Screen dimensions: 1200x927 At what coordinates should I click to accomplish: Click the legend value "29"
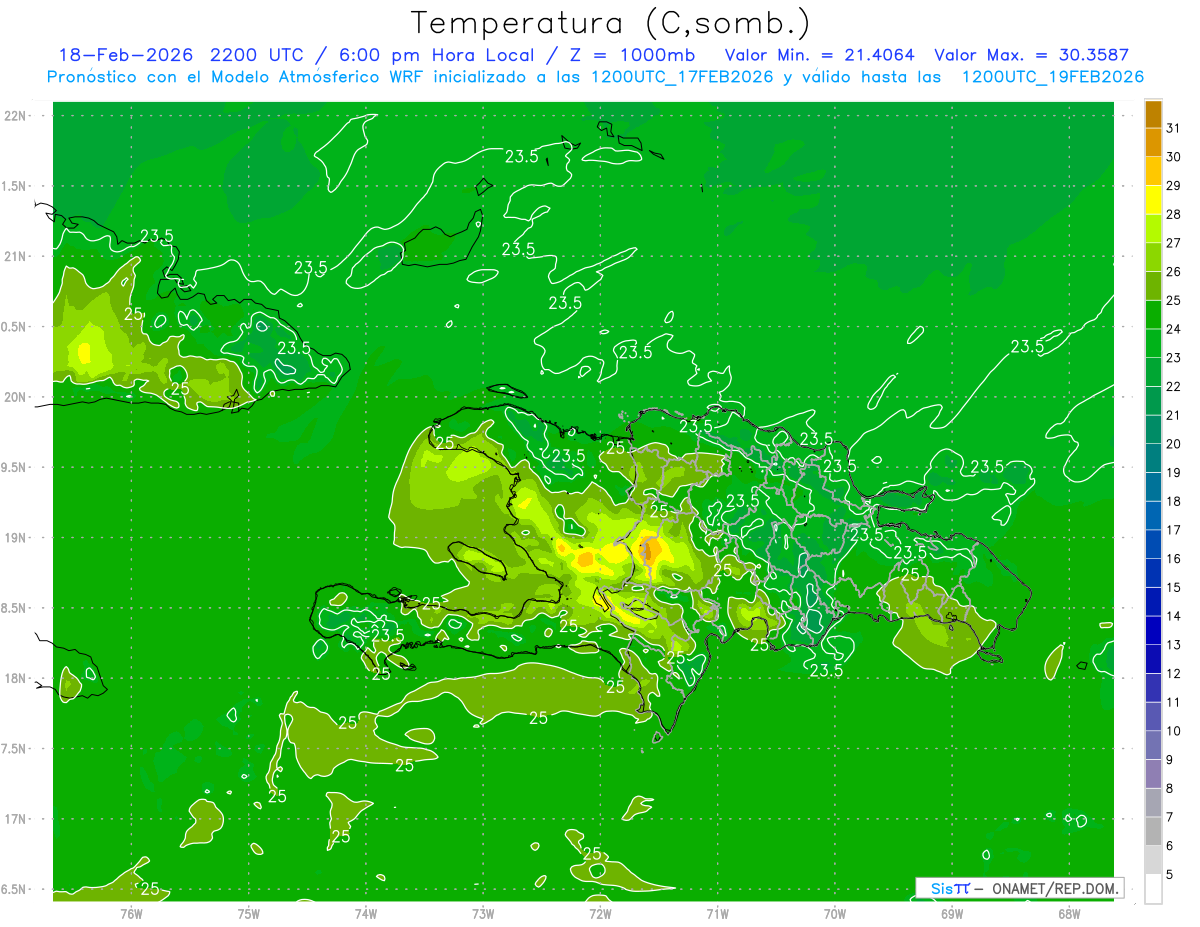tap(1174, 185)
